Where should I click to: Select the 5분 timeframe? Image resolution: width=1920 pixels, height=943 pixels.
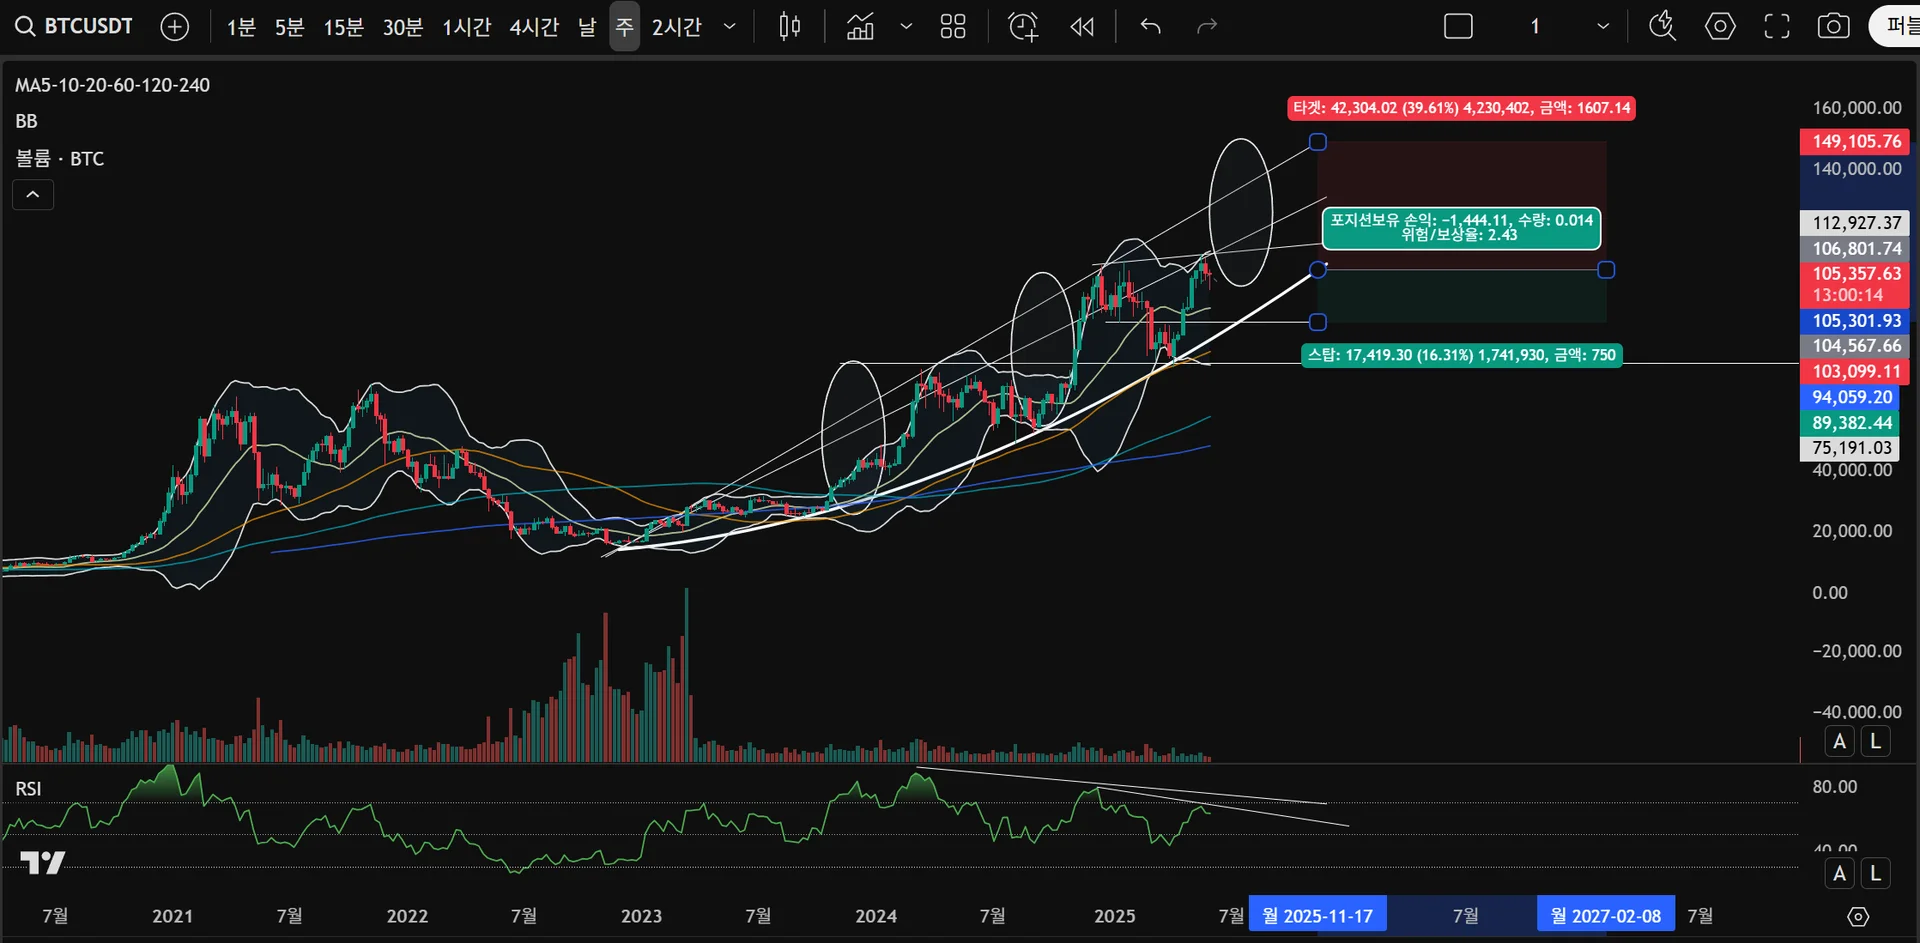[x=290, y=27]
